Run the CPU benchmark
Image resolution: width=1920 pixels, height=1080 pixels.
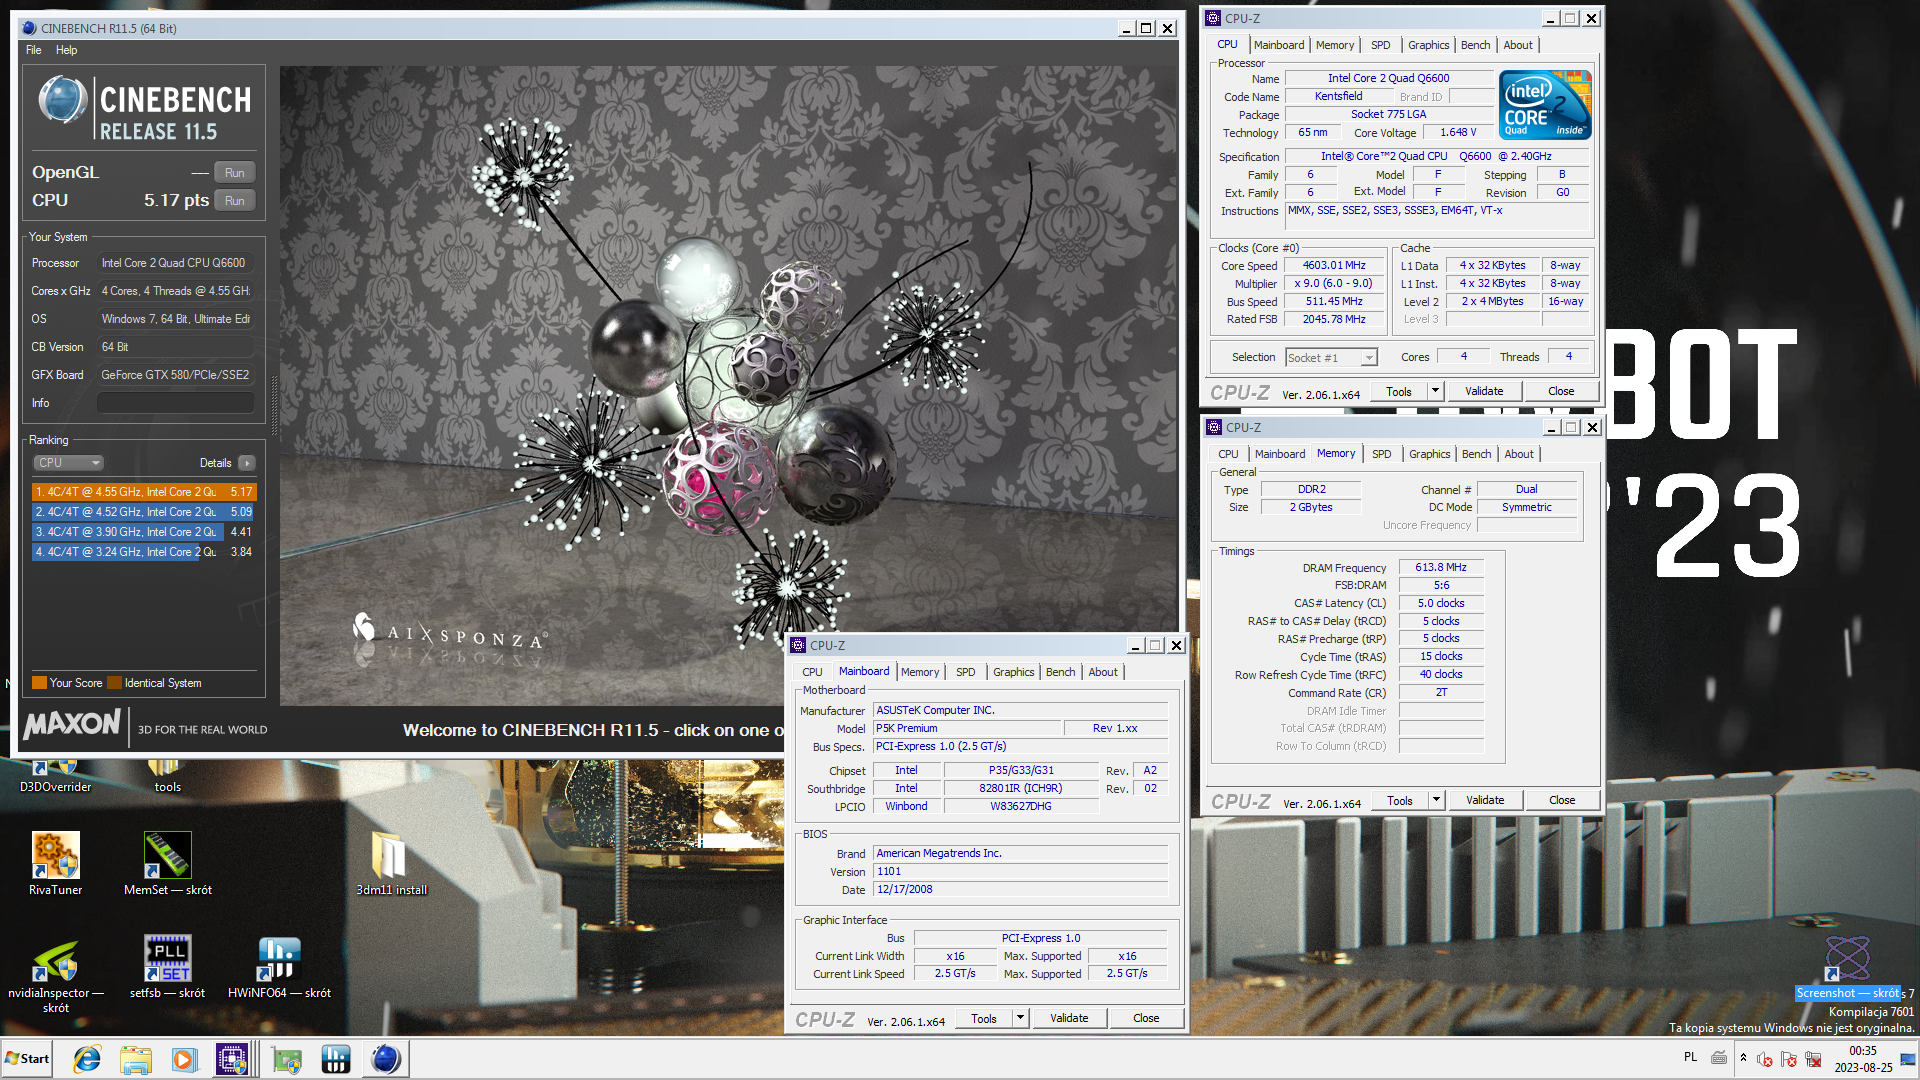click(x=234, y=201)
